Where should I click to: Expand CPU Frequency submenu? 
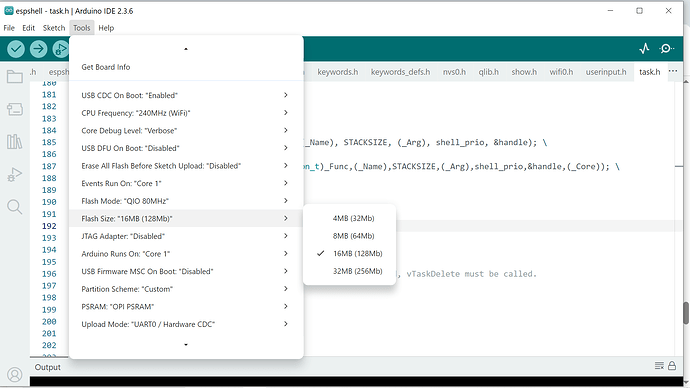click(186, 113)
